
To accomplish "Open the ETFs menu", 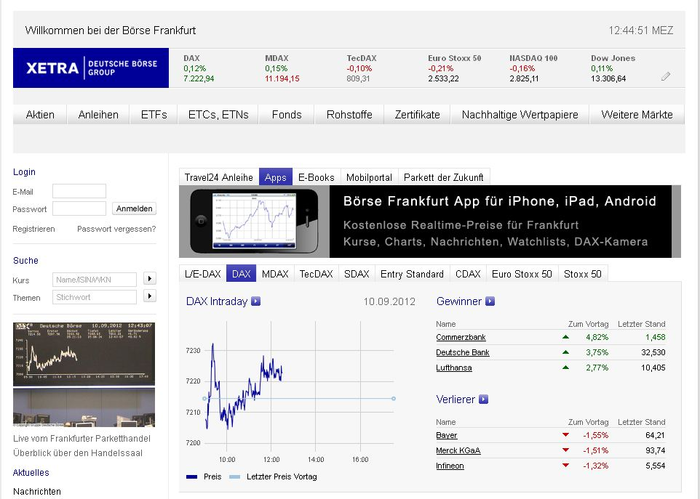I will (154, 115).
